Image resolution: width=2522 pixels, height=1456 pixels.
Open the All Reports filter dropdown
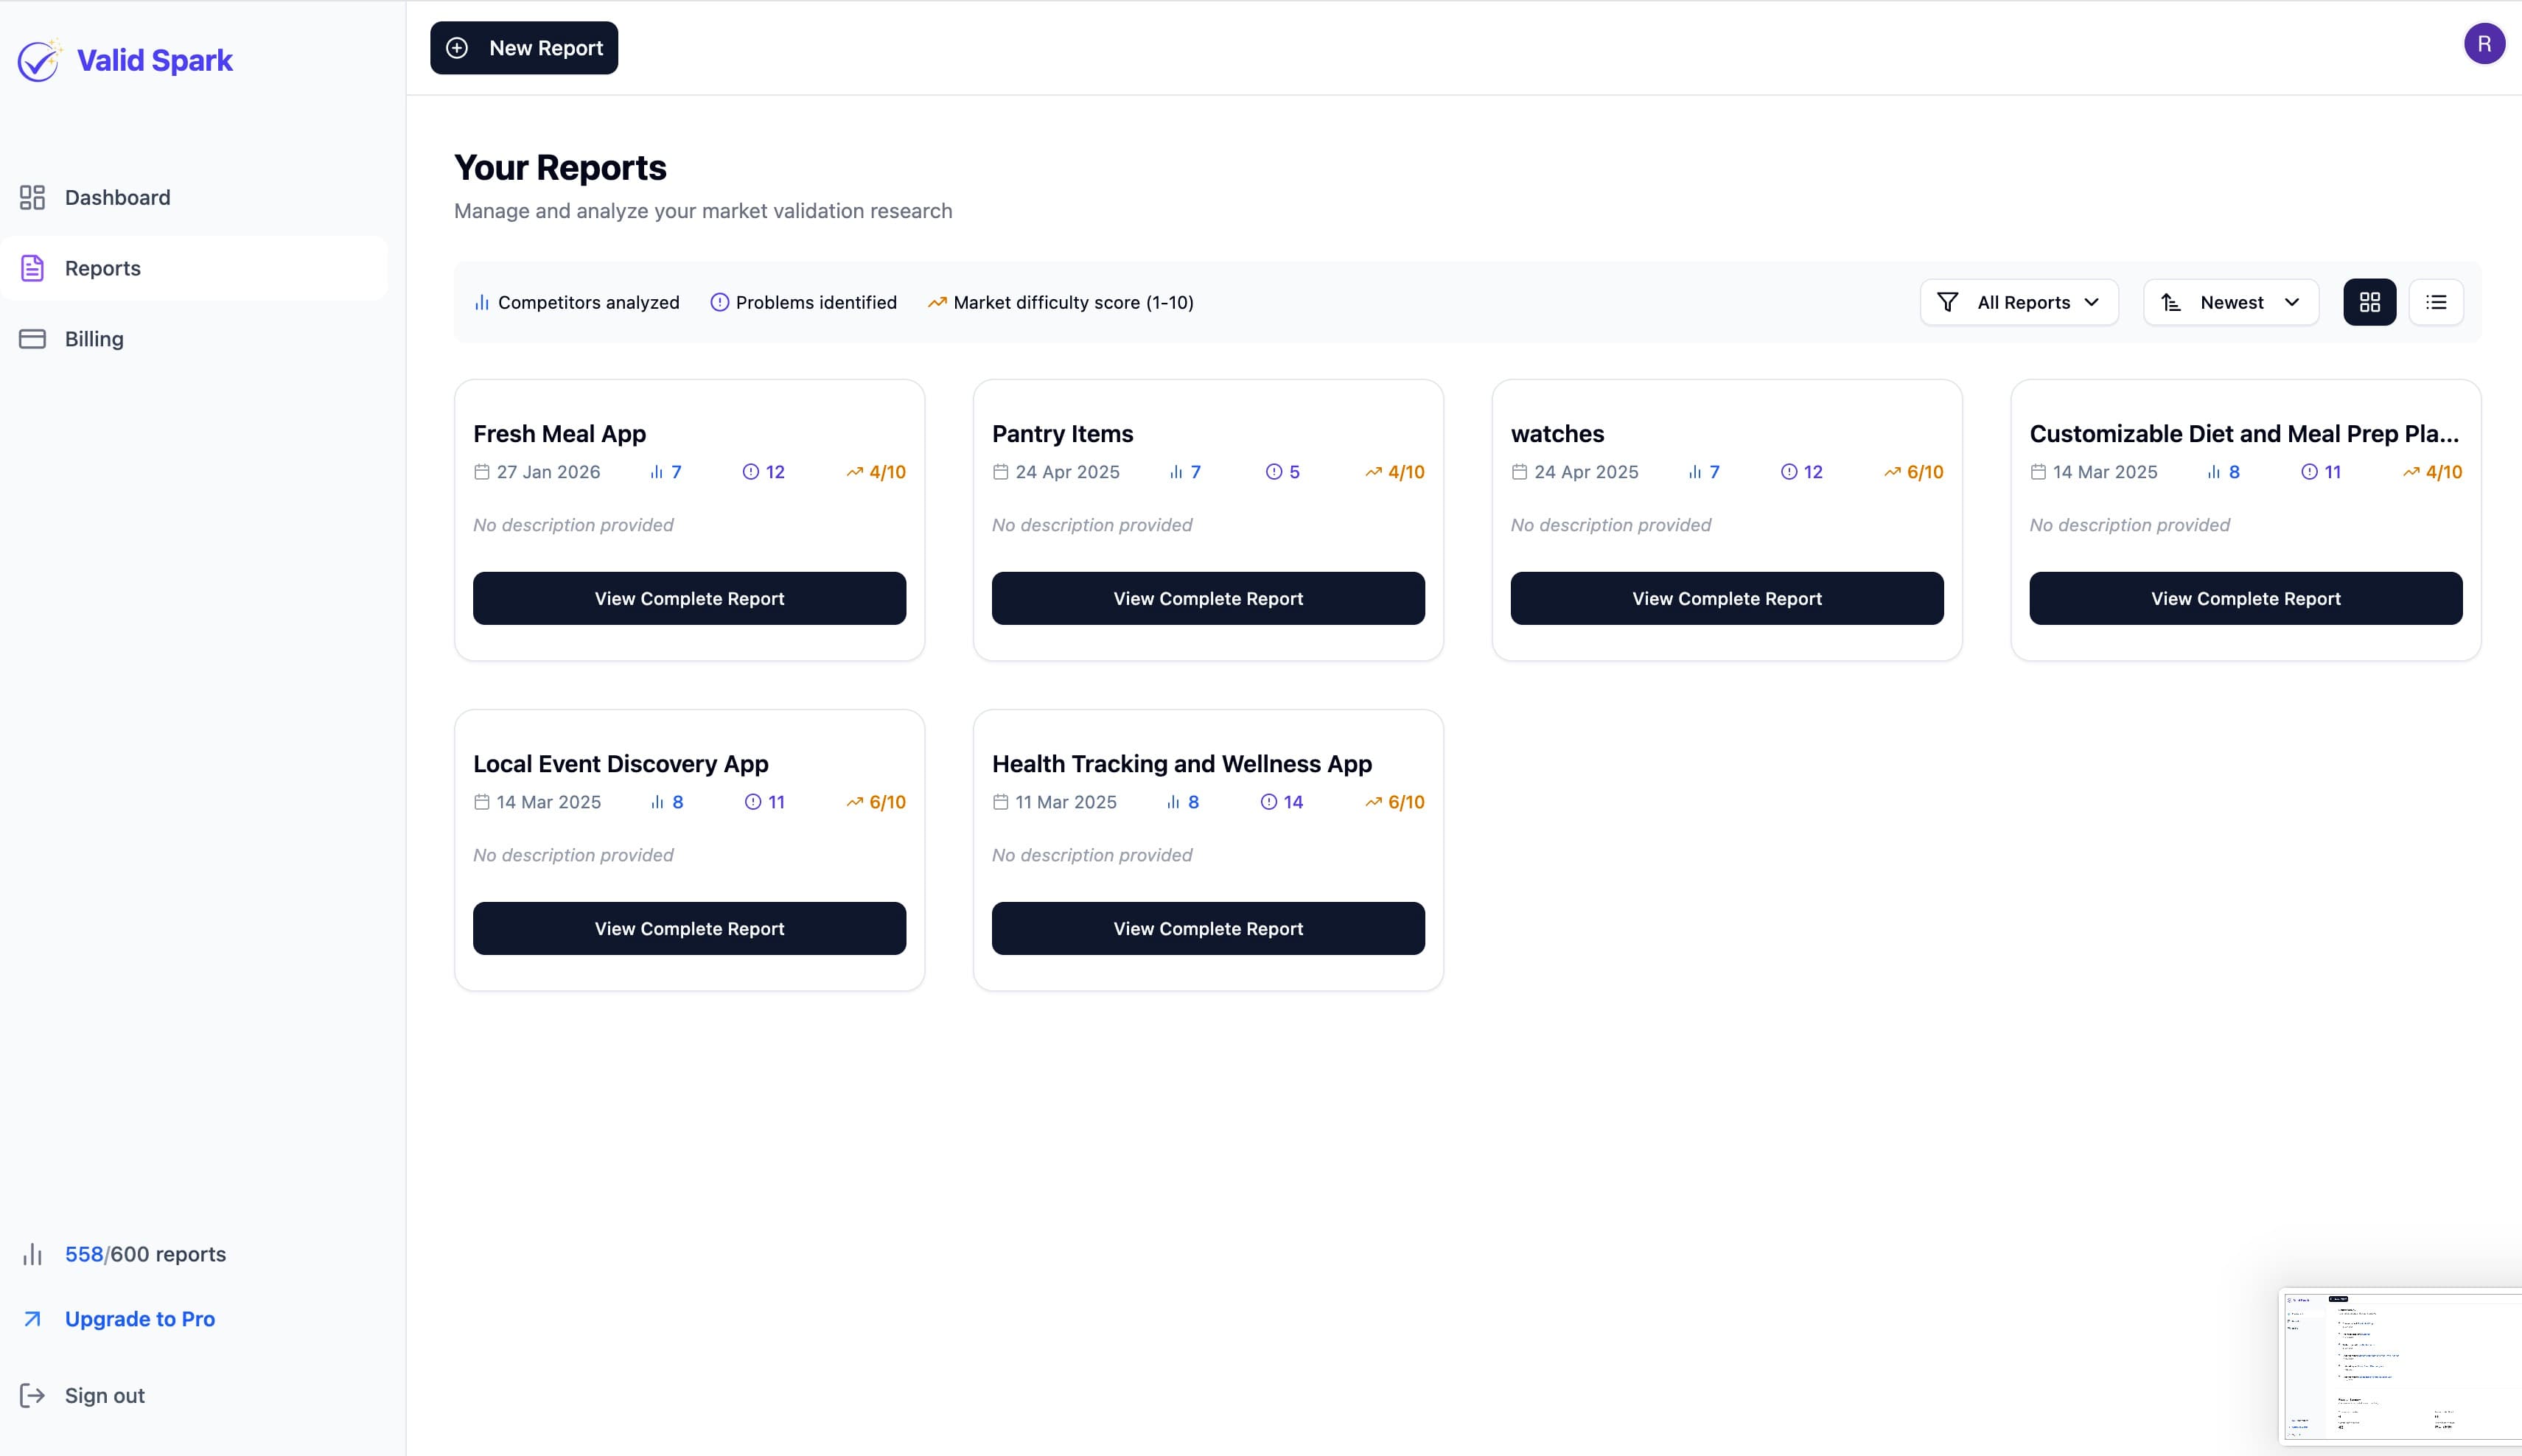click(x=2018, y=301)
